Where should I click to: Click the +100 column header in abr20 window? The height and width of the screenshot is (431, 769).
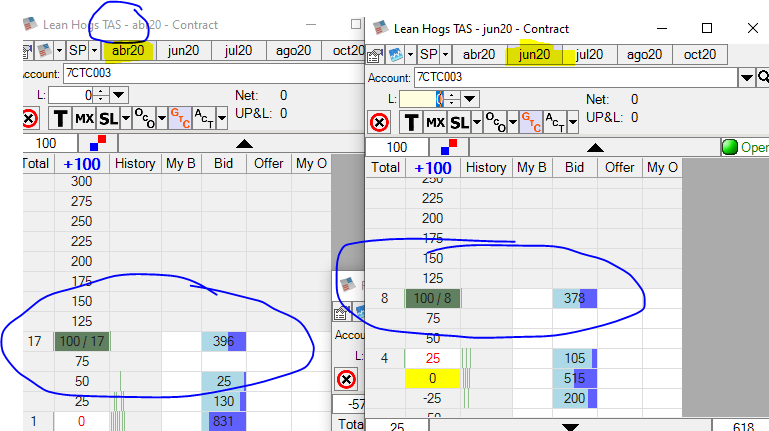(x=82, y=164)
